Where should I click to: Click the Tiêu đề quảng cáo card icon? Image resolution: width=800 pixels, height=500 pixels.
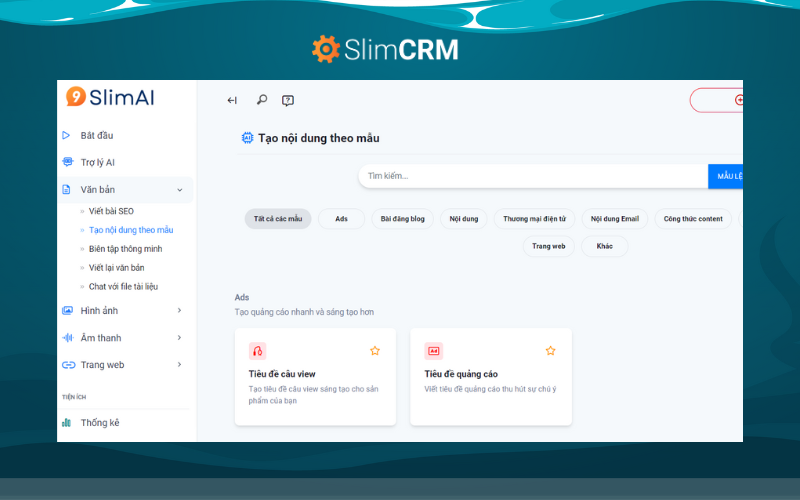[x=433, y=351]
